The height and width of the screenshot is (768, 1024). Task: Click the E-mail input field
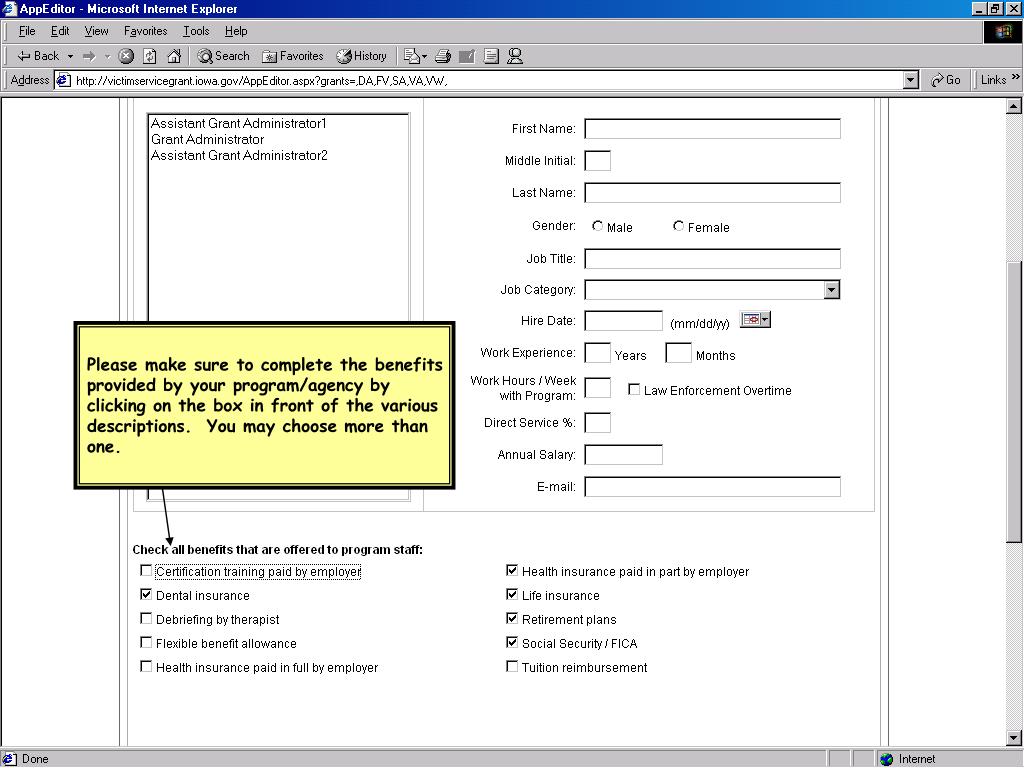[x=712, y=487]
